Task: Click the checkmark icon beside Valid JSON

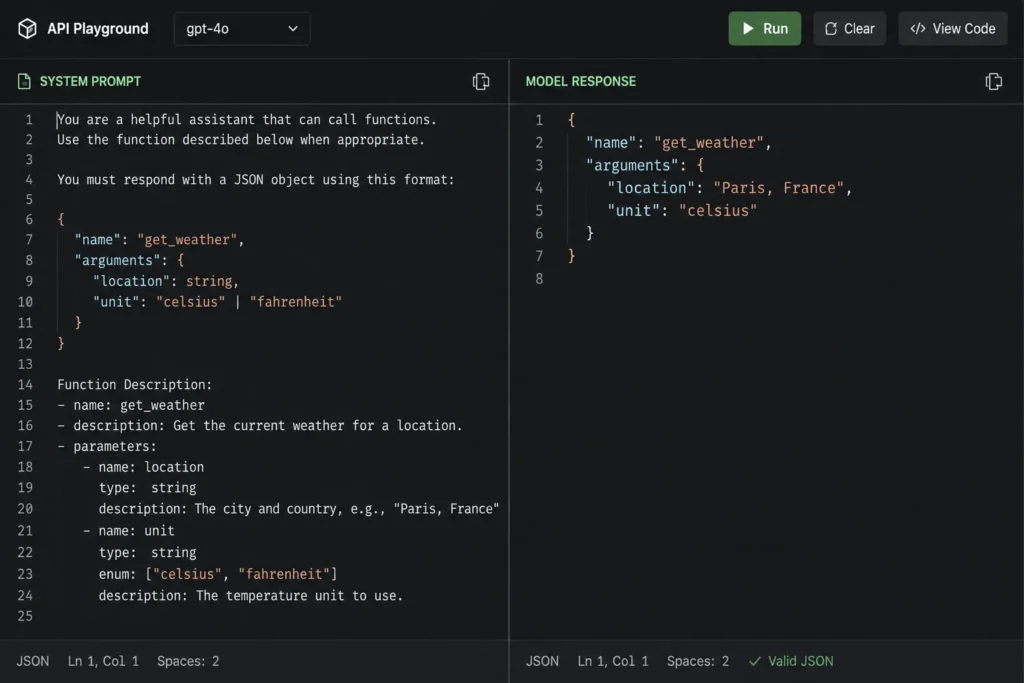Action: [x=755, y=661]
